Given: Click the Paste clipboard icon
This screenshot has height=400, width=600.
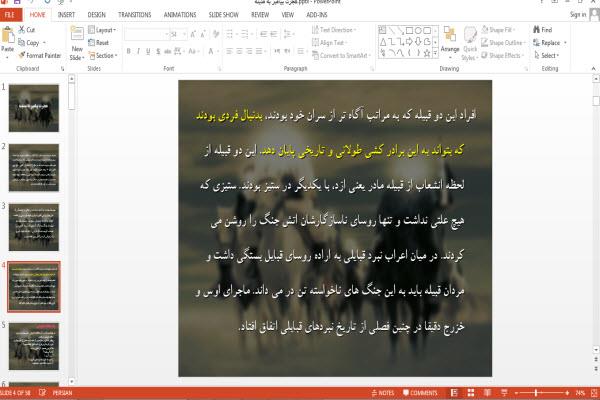Looking at the screenshot, I should (7, 36).
